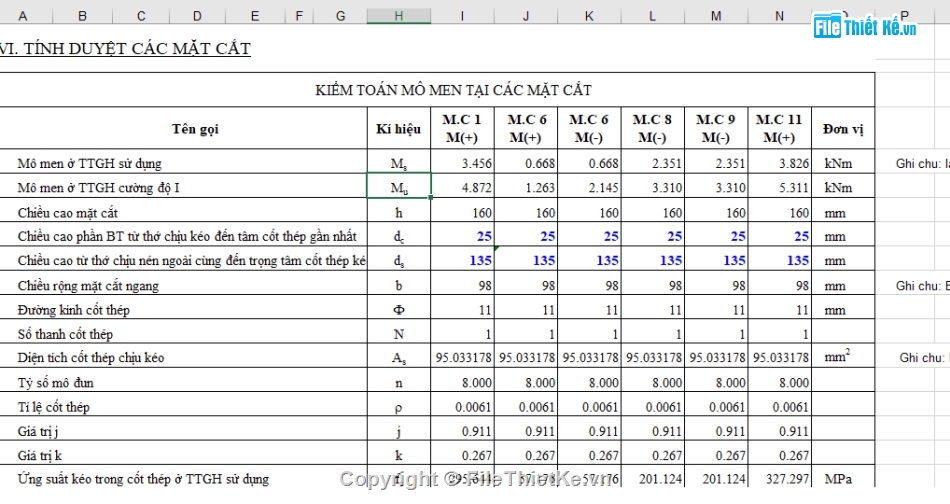This screenshot has height=504, width=950.
Task: Select column header N
Action: [x=780, y=16]
